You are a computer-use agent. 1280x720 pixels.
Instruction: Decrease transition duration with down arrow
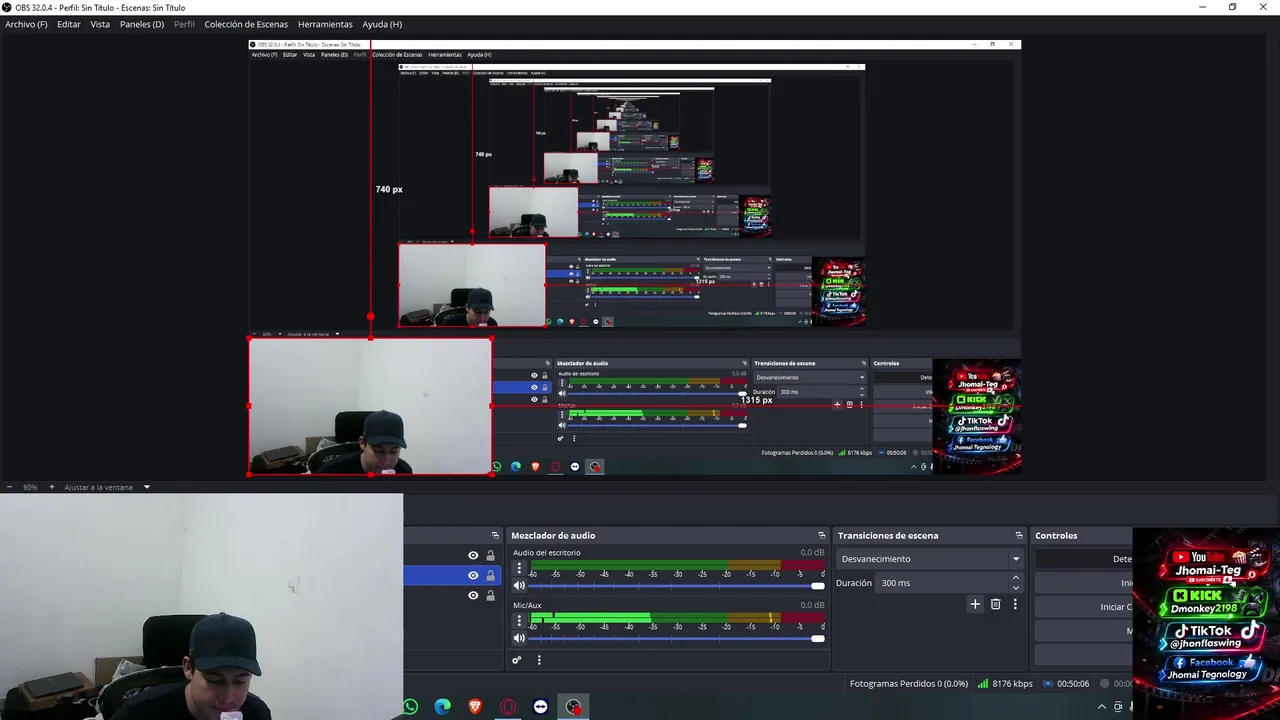pos(1016,588)
